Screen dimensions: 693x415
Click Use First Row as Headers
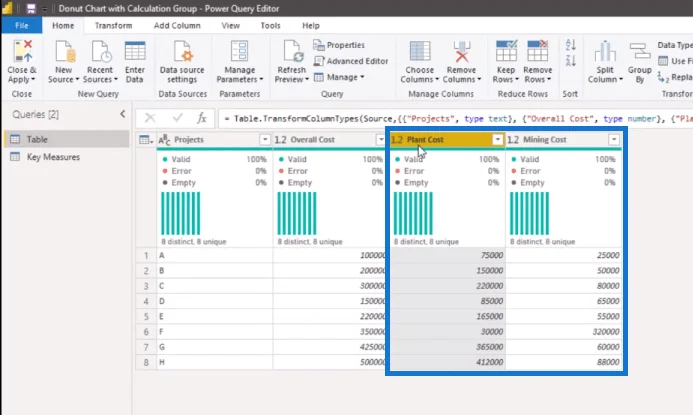[676, 61]
